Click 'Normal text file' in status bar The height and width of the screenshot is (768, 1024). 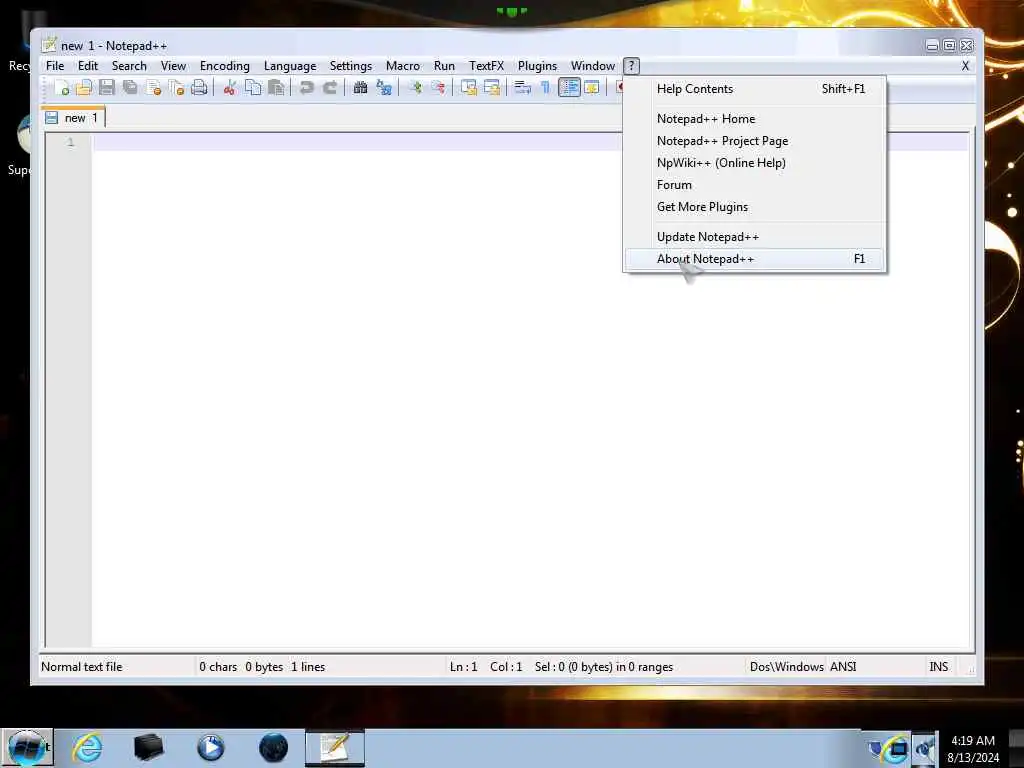[82, 667]
